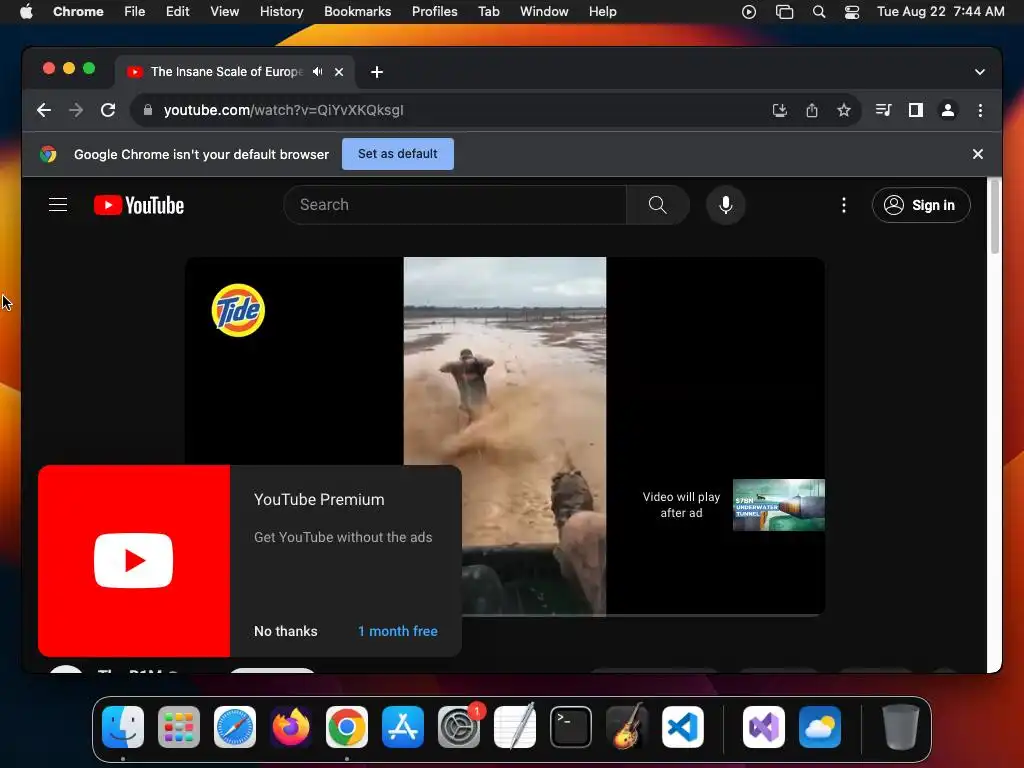Mute the tab via speaker icon
Screen dimensions: 1024x768
(x=317, y=72)
